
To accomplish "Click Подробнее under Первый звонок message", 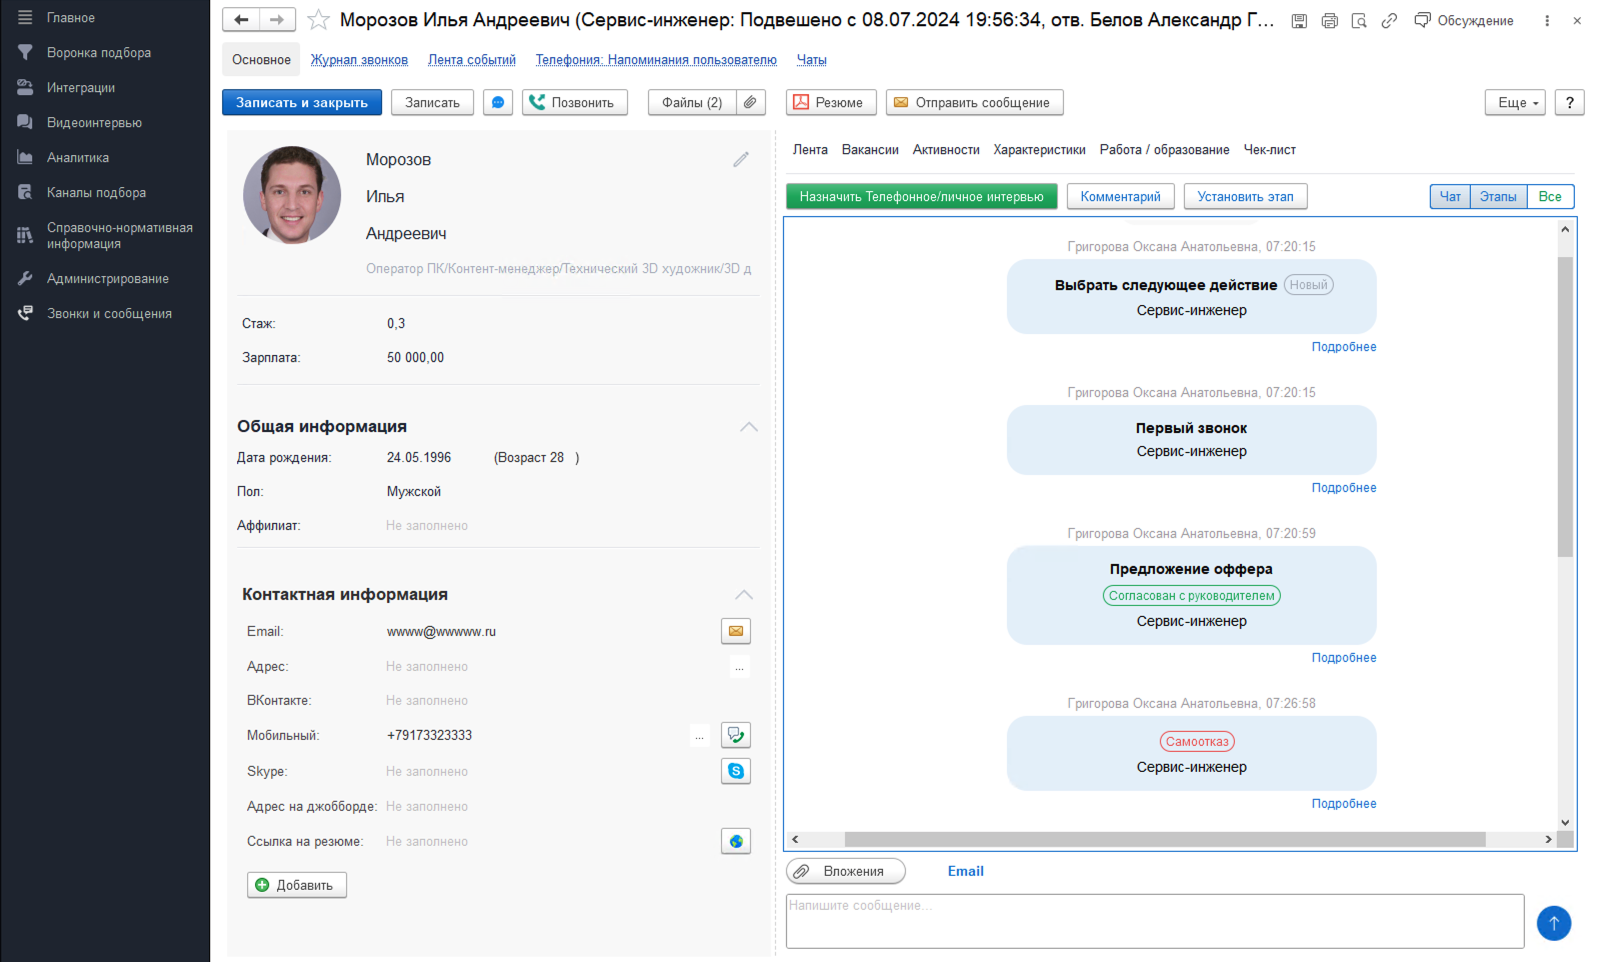I will click(1344, 488).
